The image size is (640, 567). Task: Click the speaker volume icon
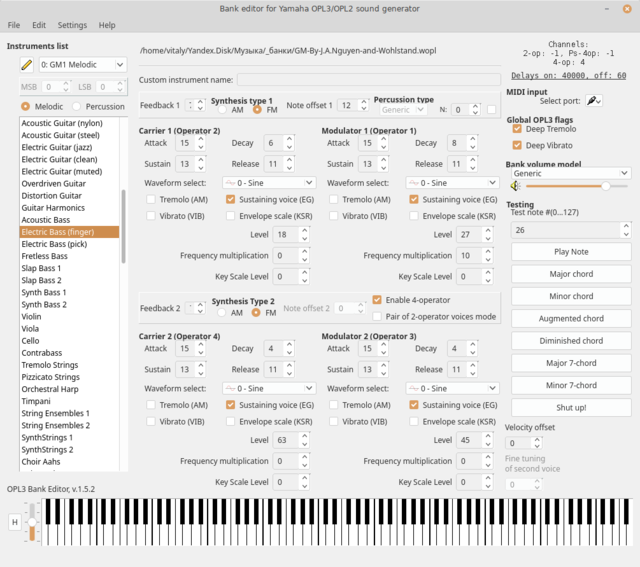click(516, 186)
